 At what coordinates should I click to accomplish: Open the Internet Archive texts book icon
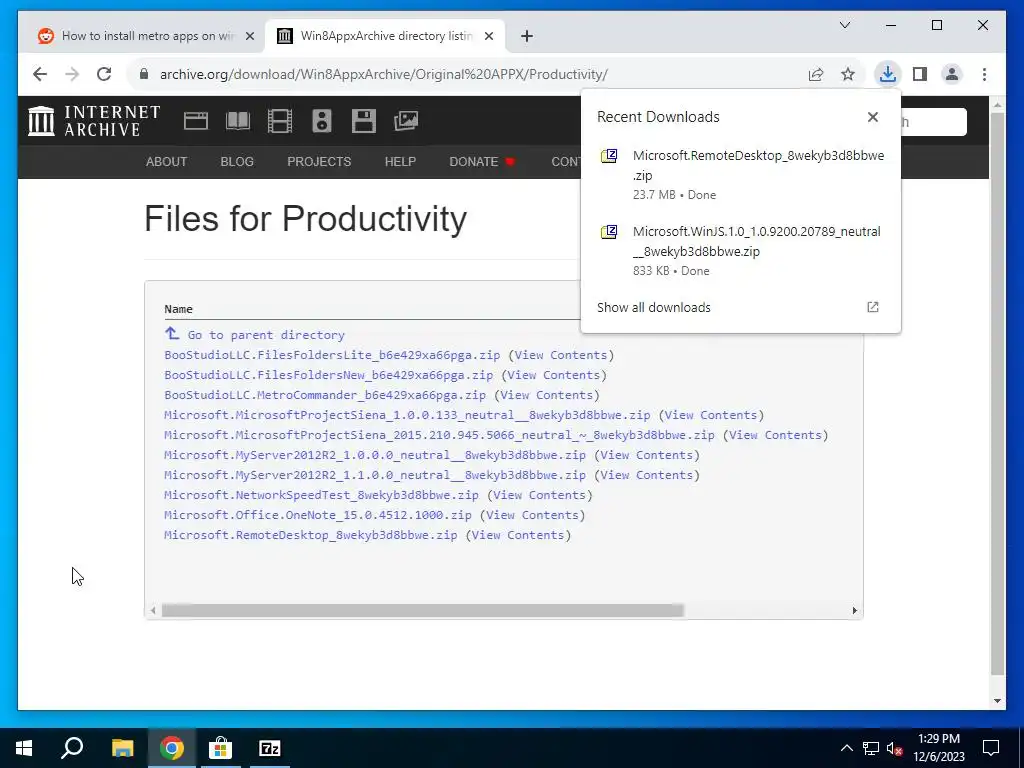(x=238, y=121)
